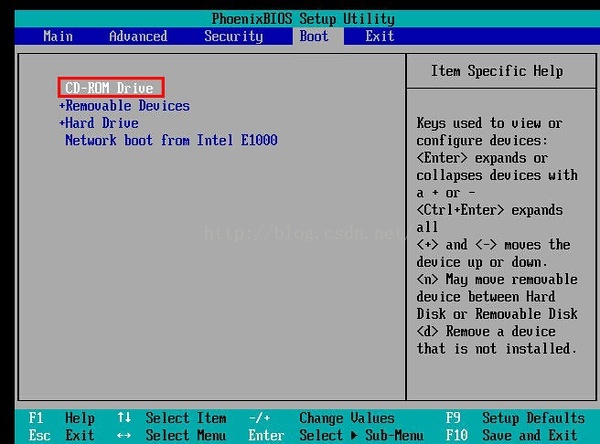Click the F1 Help key hint
The width and height of the screenshot is (600, 444).
coord(61,418)
